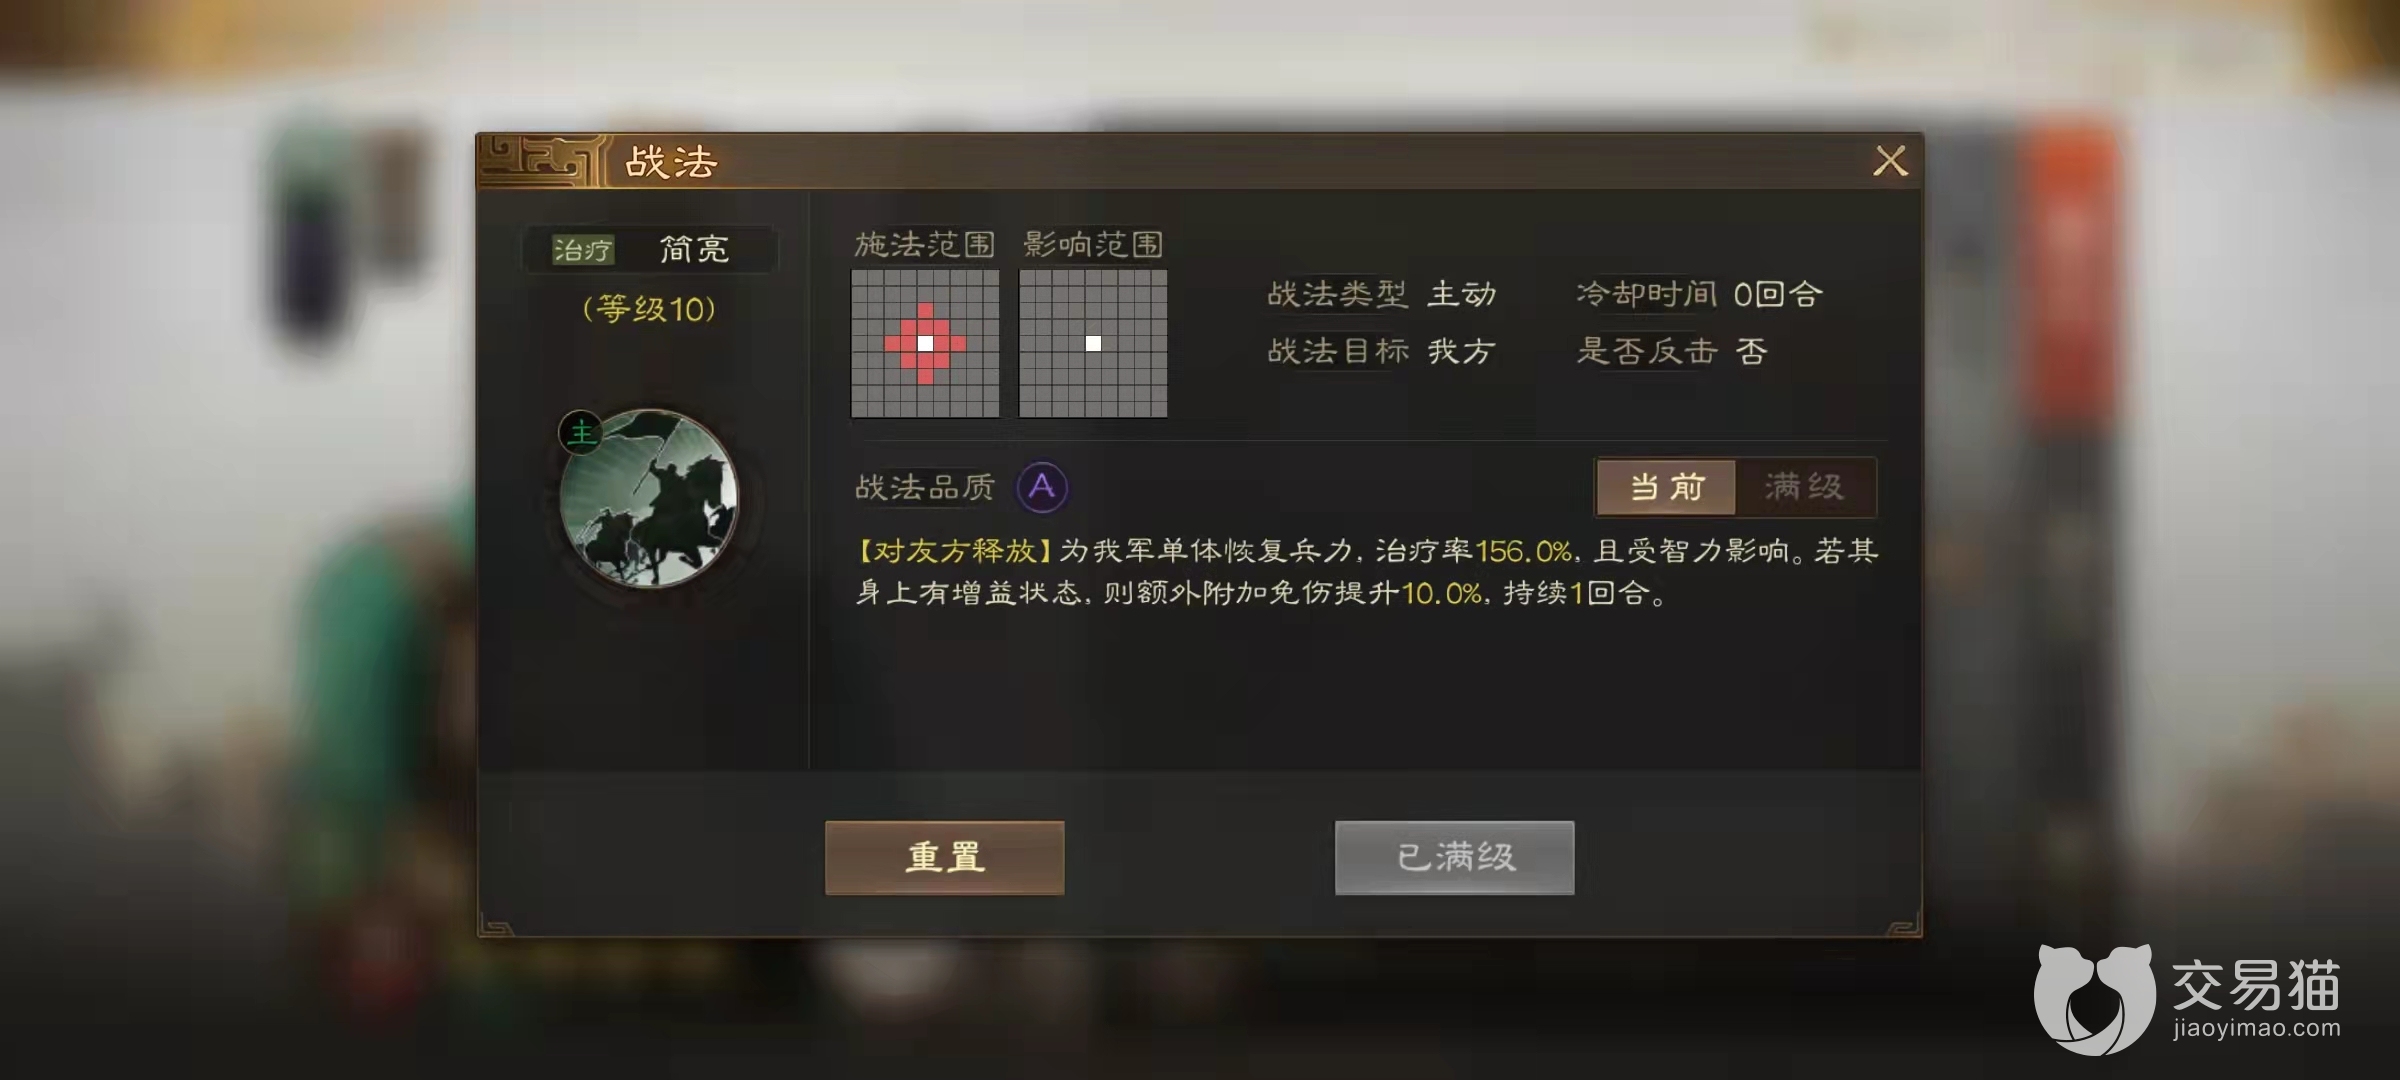The height and width of the screenshot is (1080, 2400).
Task: Click the 冷却时间 0回合 value
Action: click(x=1778, y=294)
